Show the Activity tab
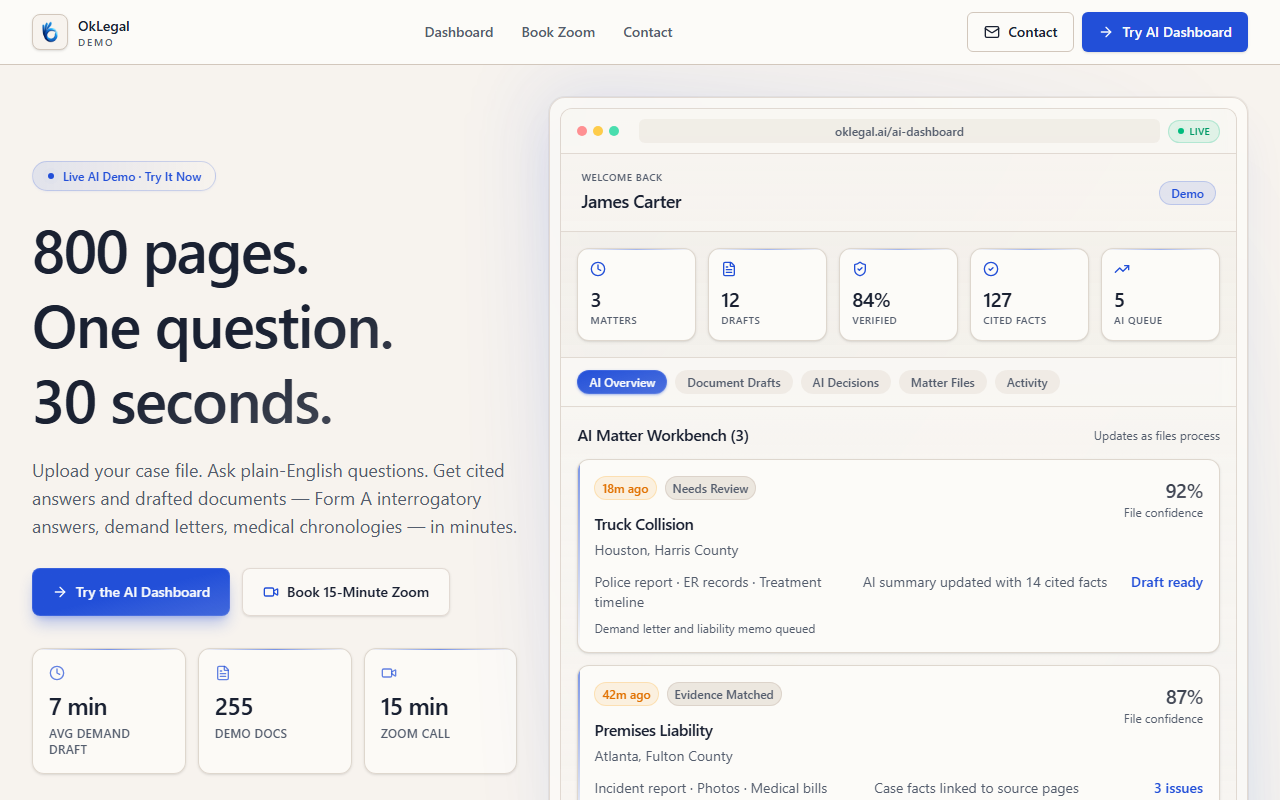 1027,383
